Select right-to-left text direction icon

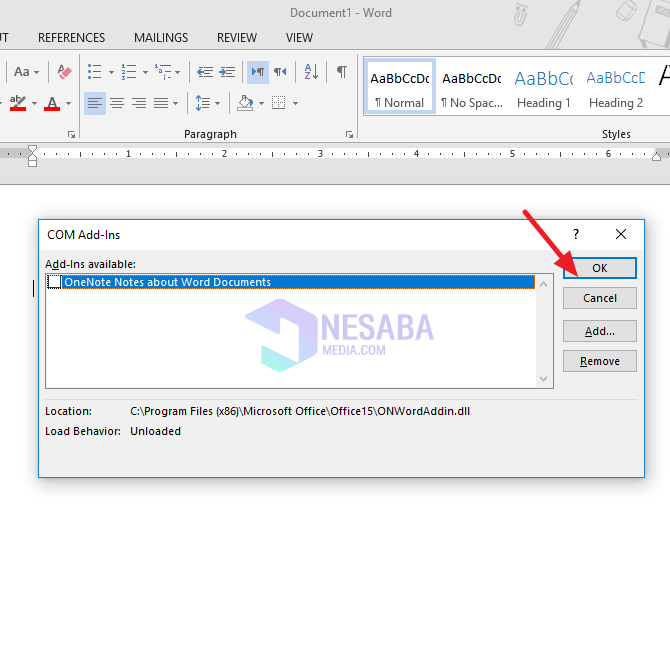[280, 72]
